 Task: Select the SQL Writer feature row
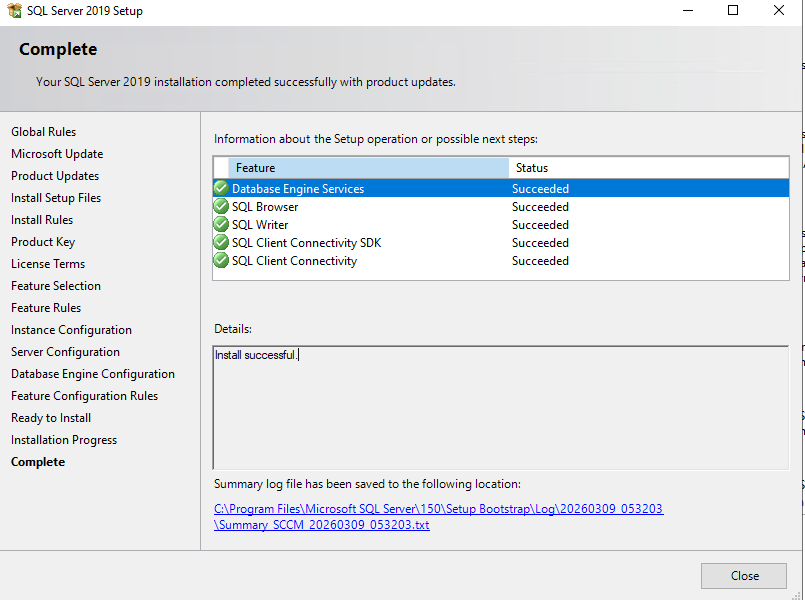(x=260, y=225)
